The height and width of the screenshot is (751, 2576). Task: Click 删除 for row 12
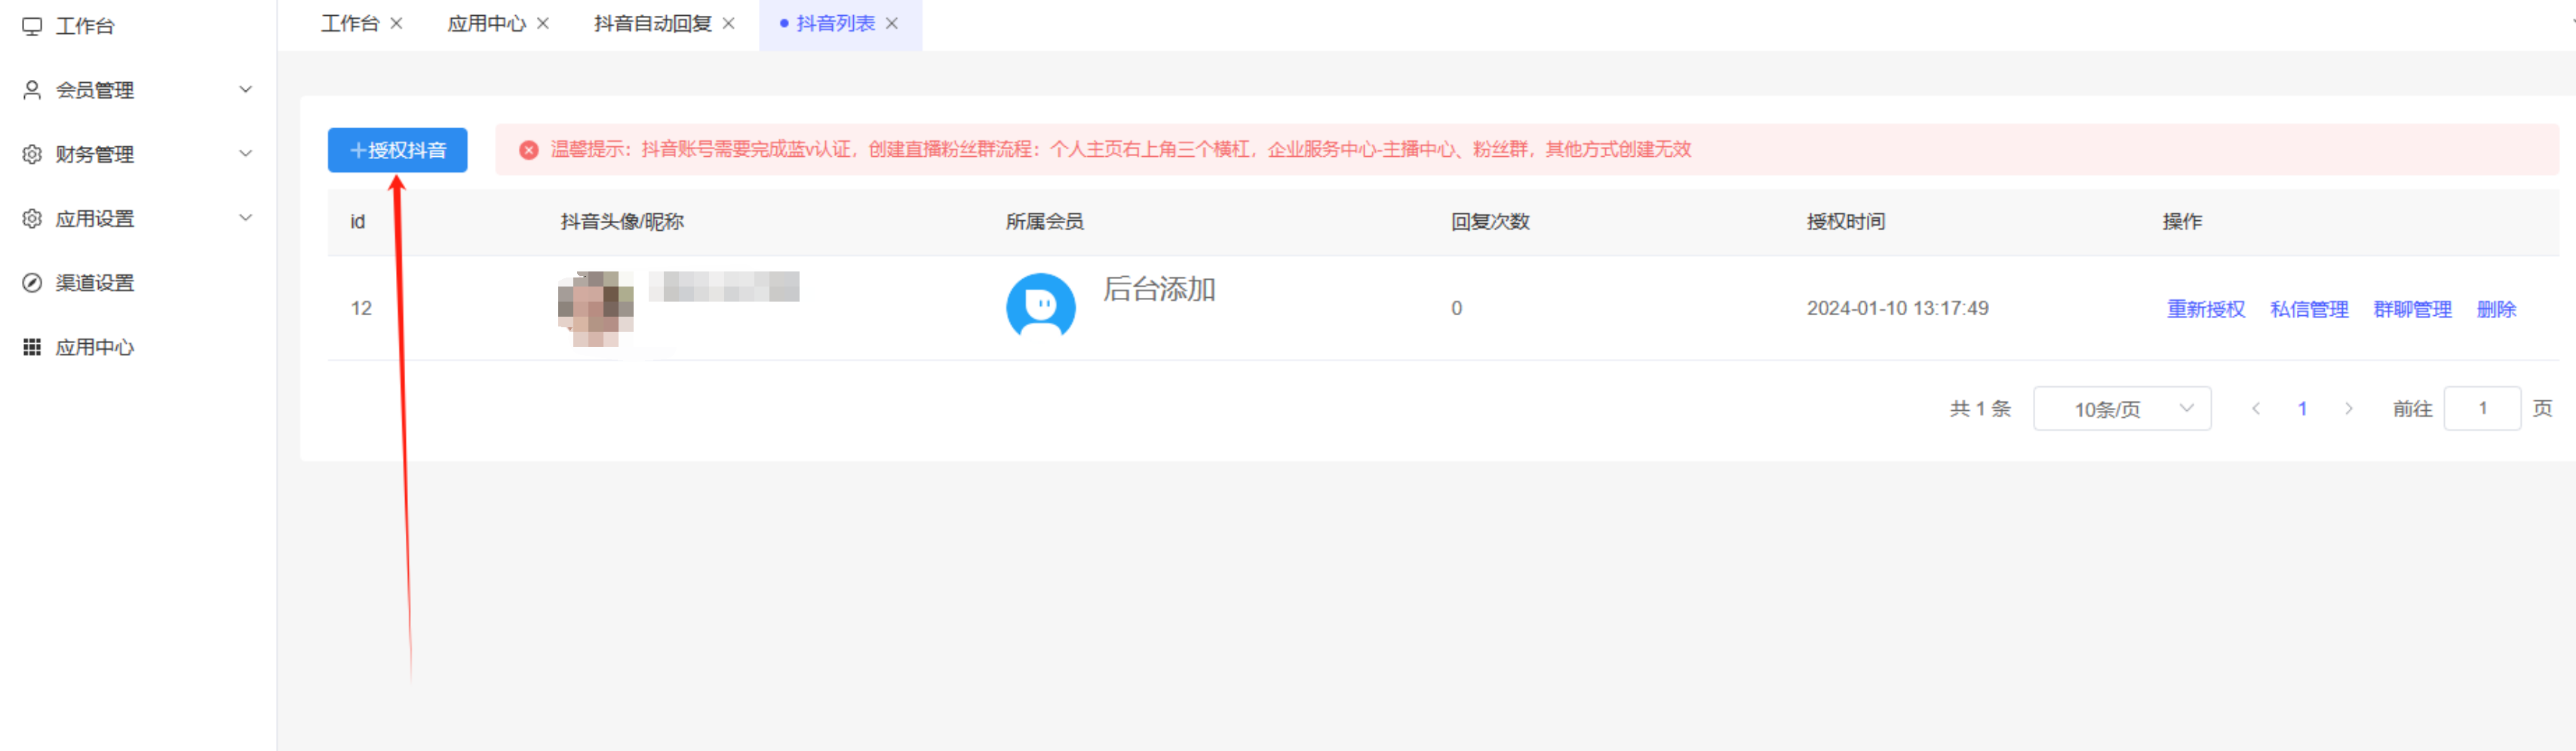click(x=2496, y=309)
